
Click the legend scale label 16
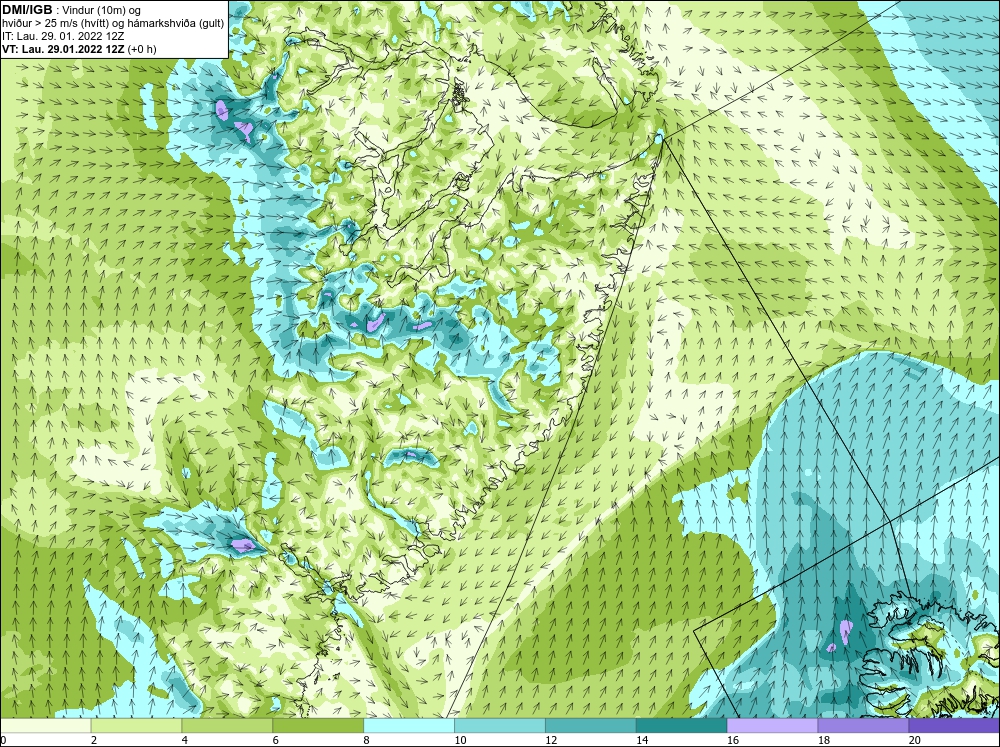point(733,740)
